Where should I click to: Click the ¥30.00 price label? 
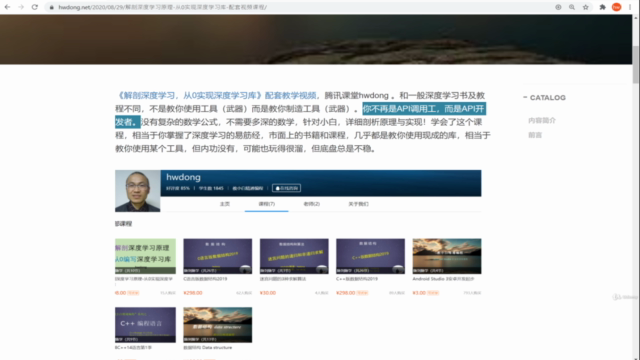(x=268, y=293)
